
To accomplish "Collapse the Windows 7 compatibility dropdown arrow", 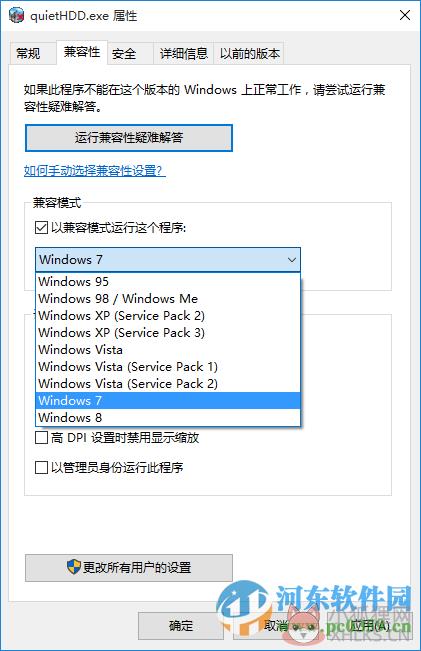I will [292, 260].
